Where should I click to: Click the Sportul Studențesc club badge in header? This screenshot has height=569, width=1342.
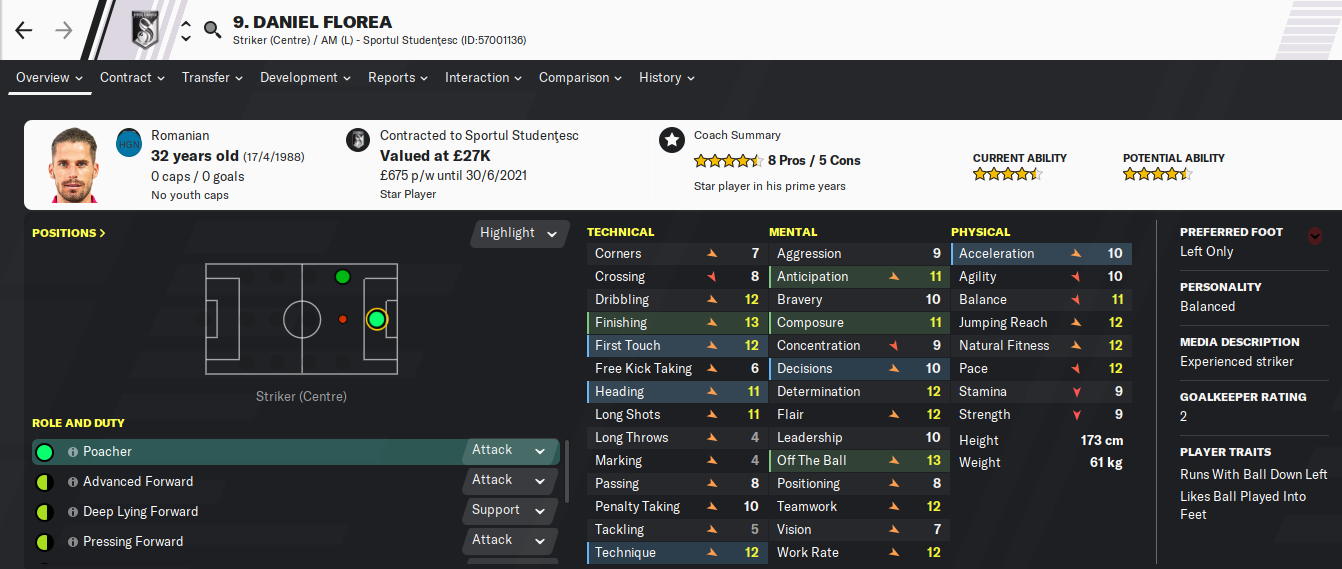147,30
